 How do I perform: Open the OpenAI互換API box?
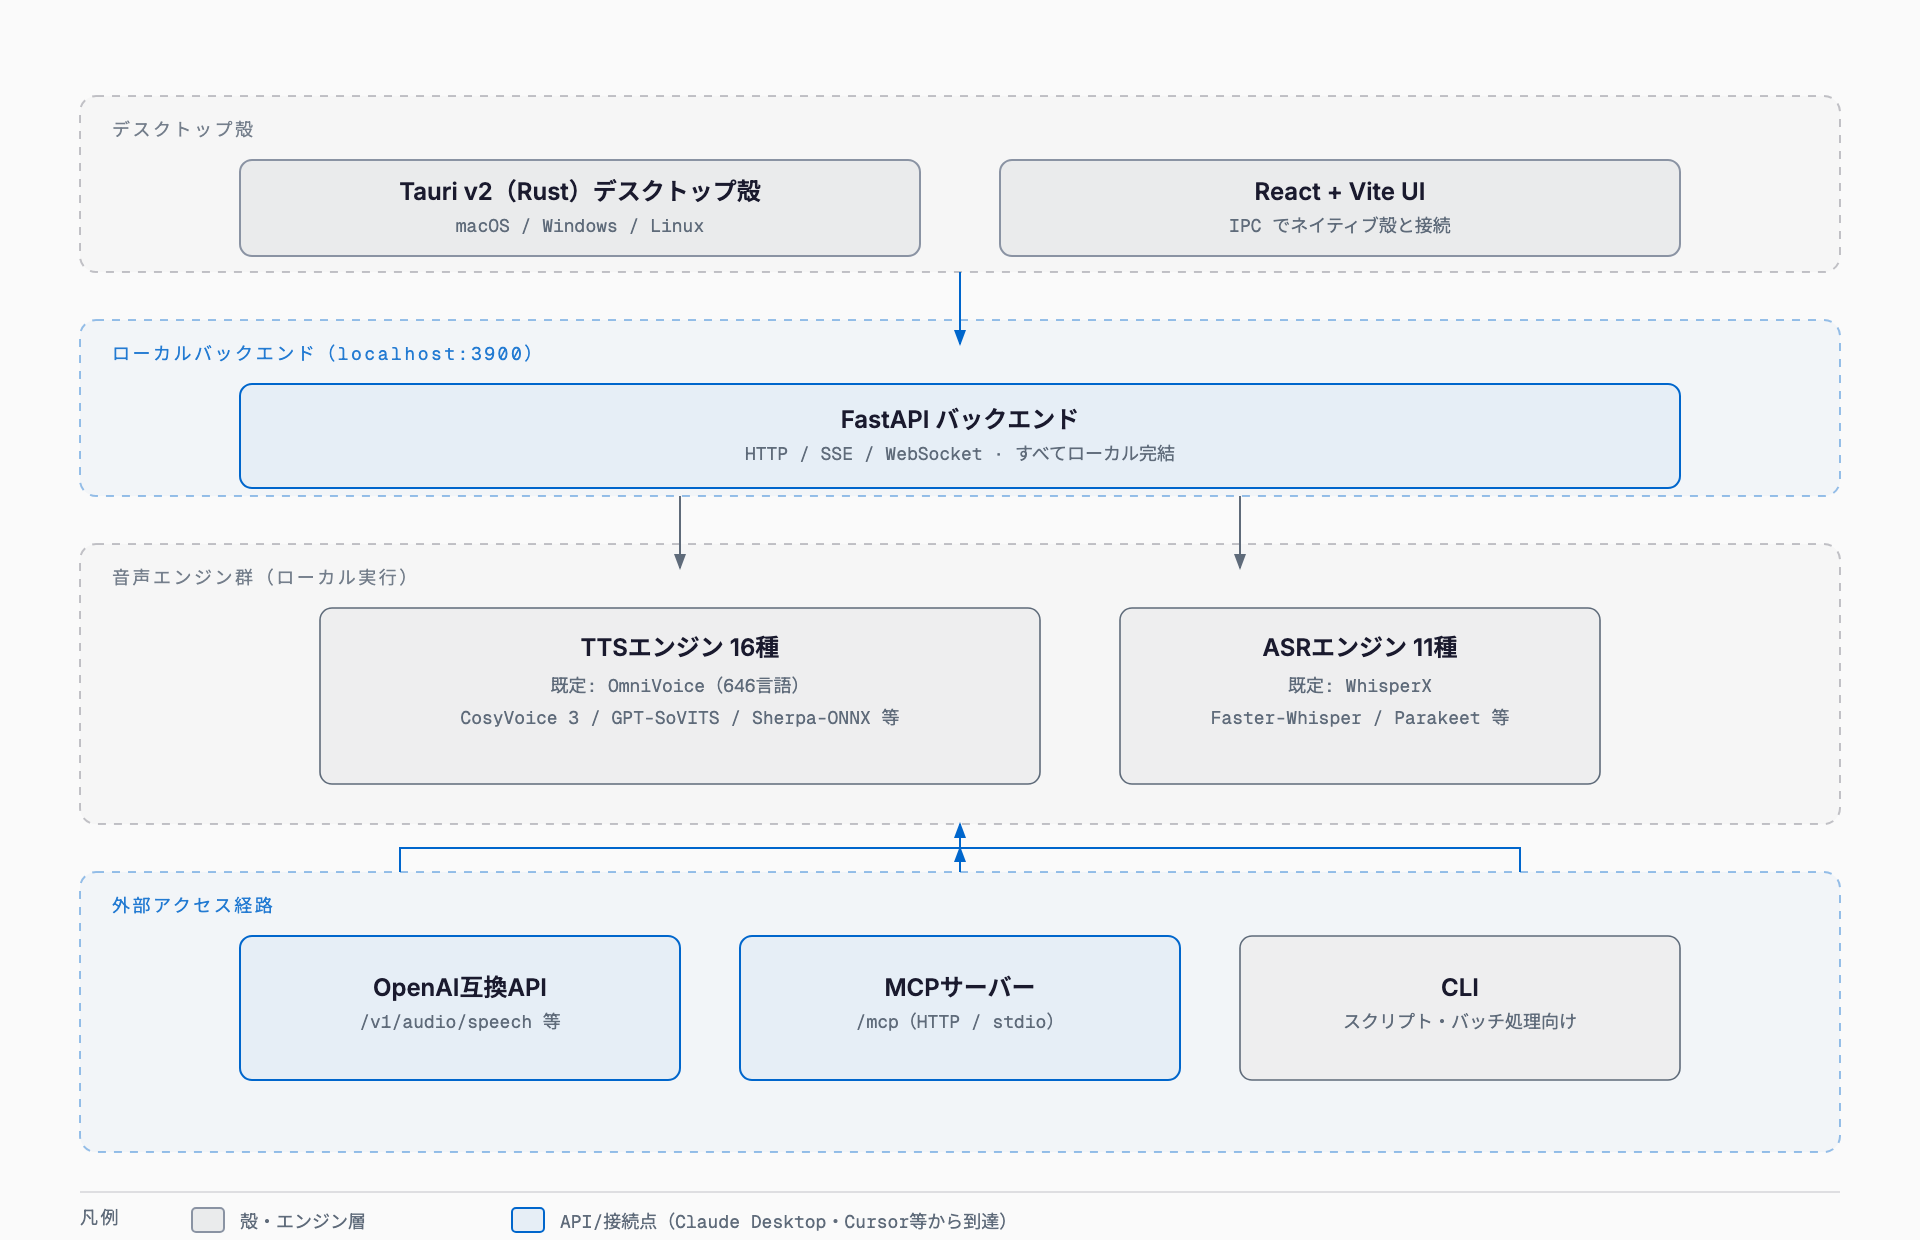pos(460,1008)
